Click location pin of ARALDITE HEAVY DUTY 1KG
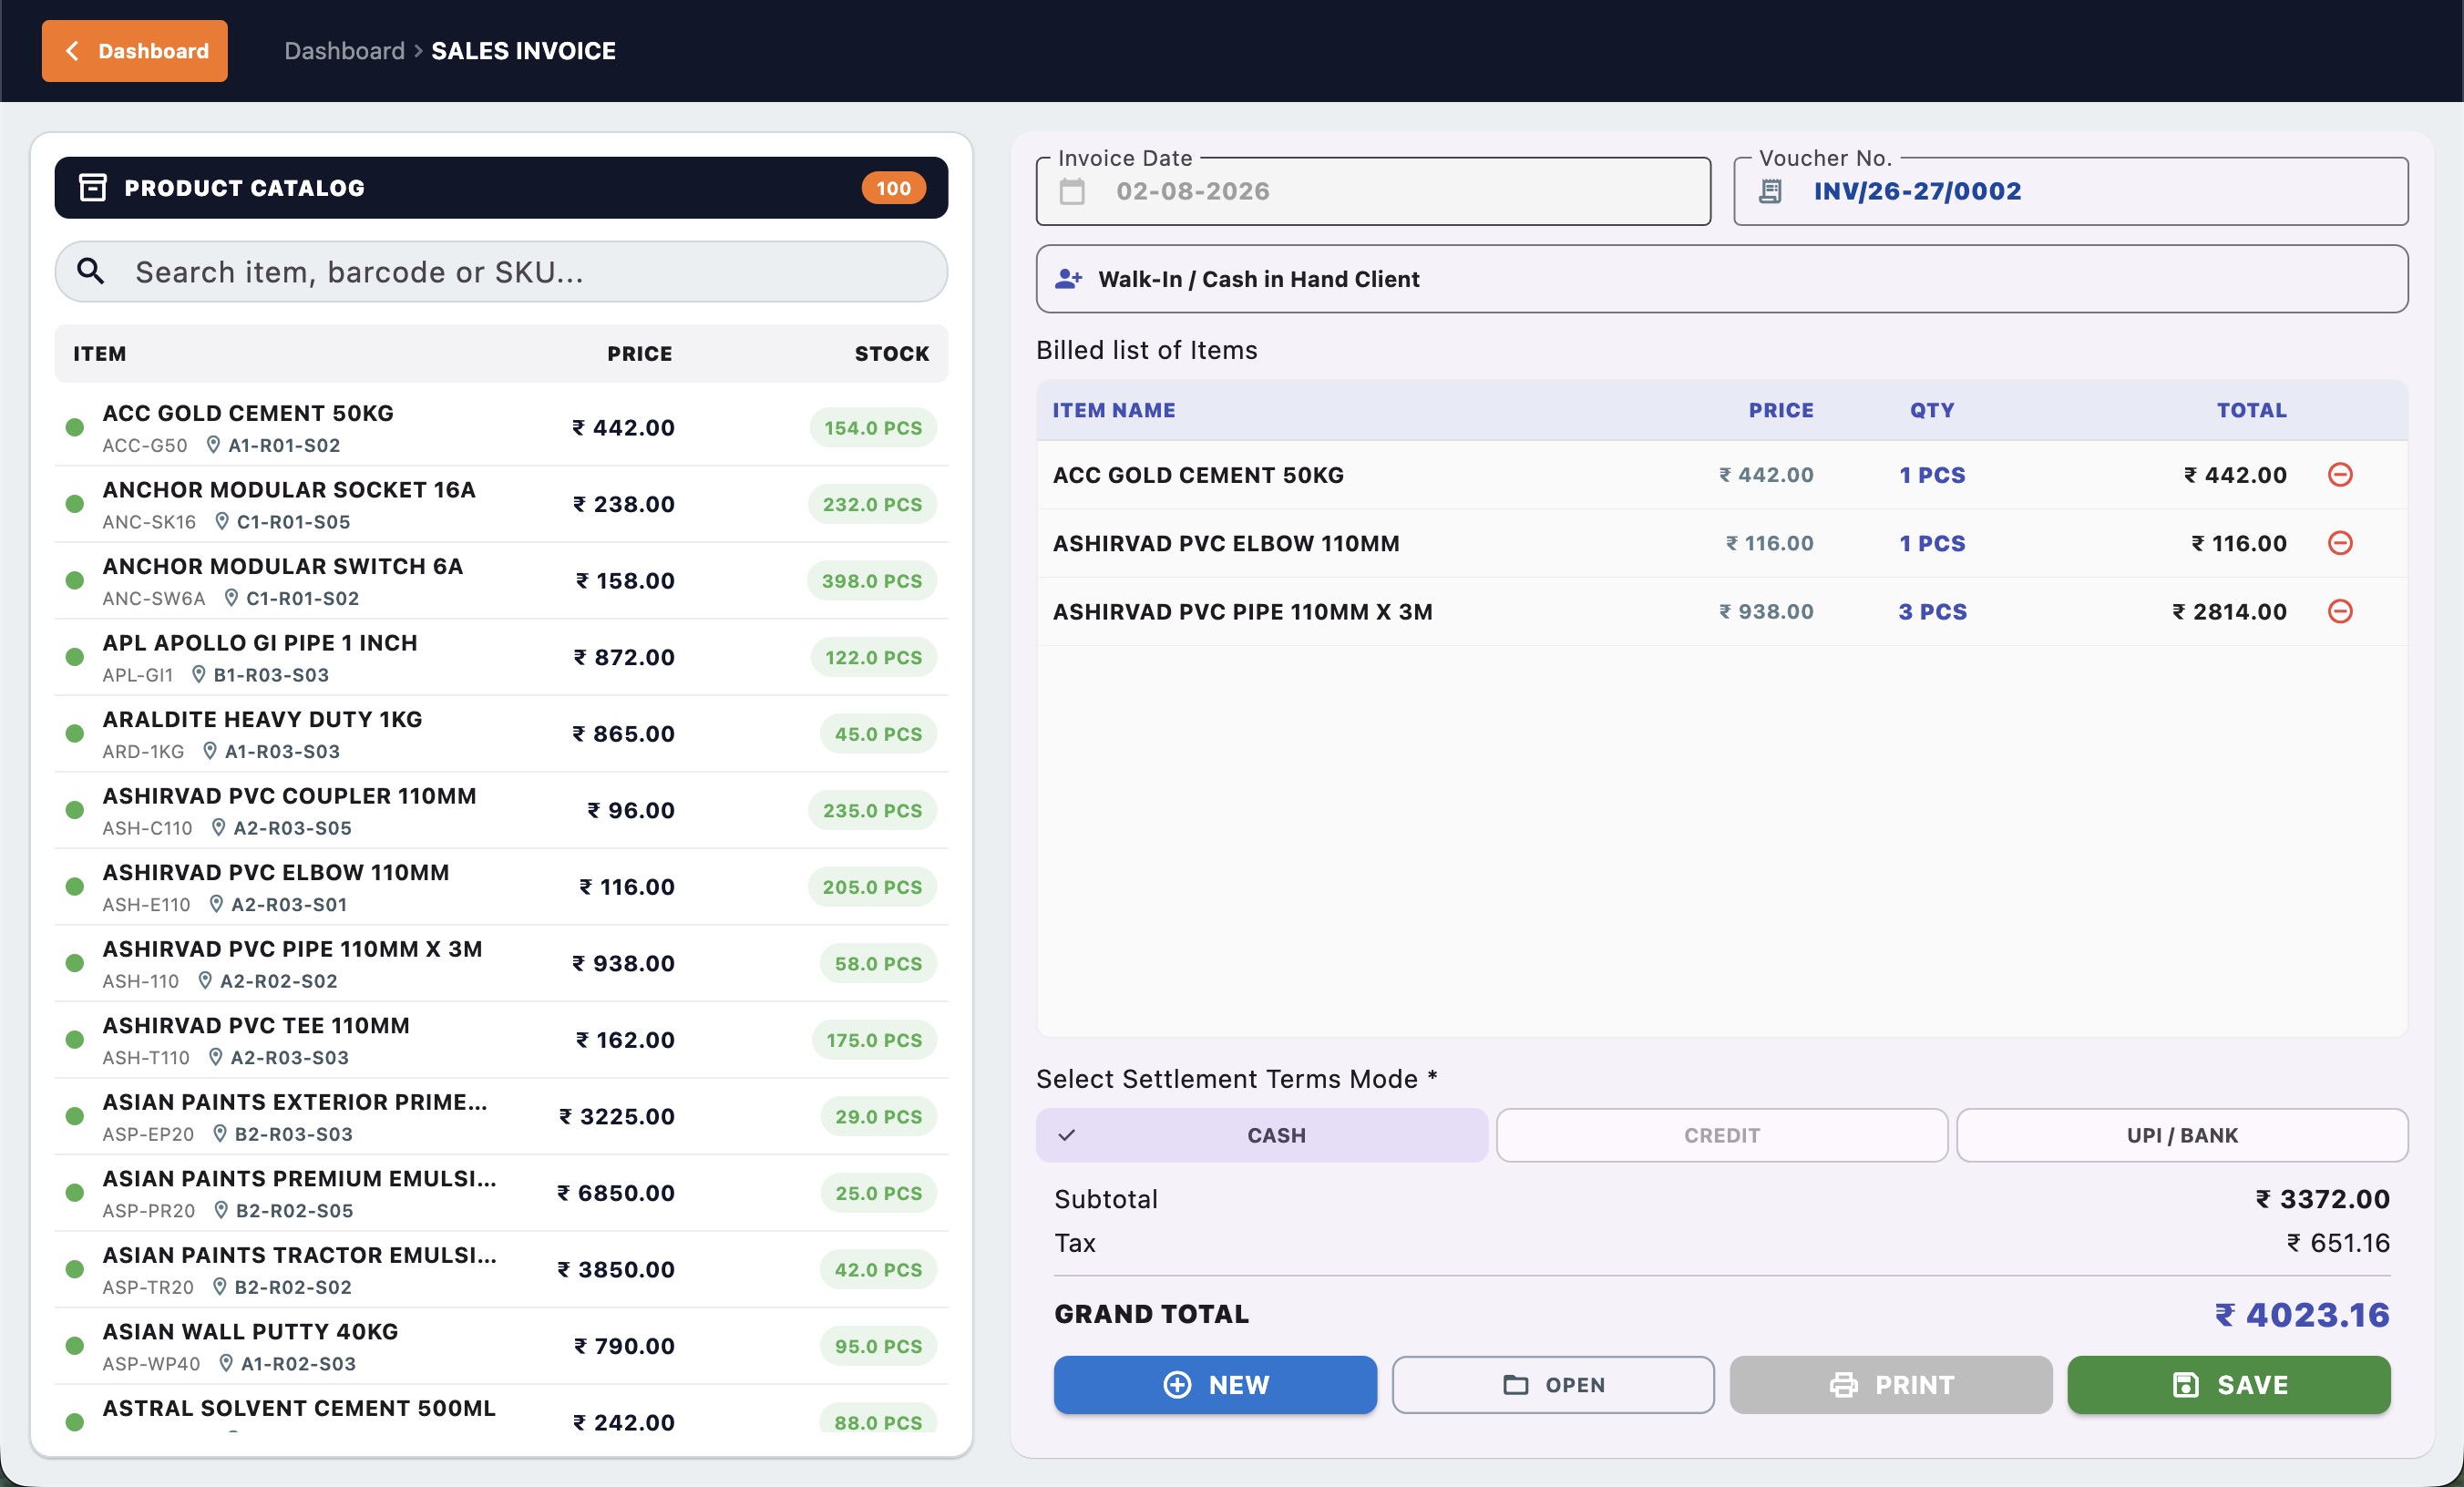Viewport: 2464px width, 1487px height. click(x=210, y=751)
